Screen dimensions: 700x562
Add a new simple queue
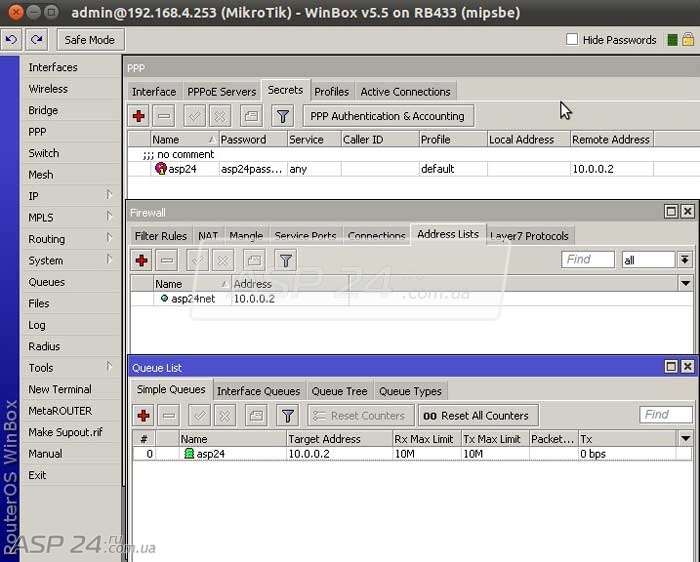click(143, 416)
